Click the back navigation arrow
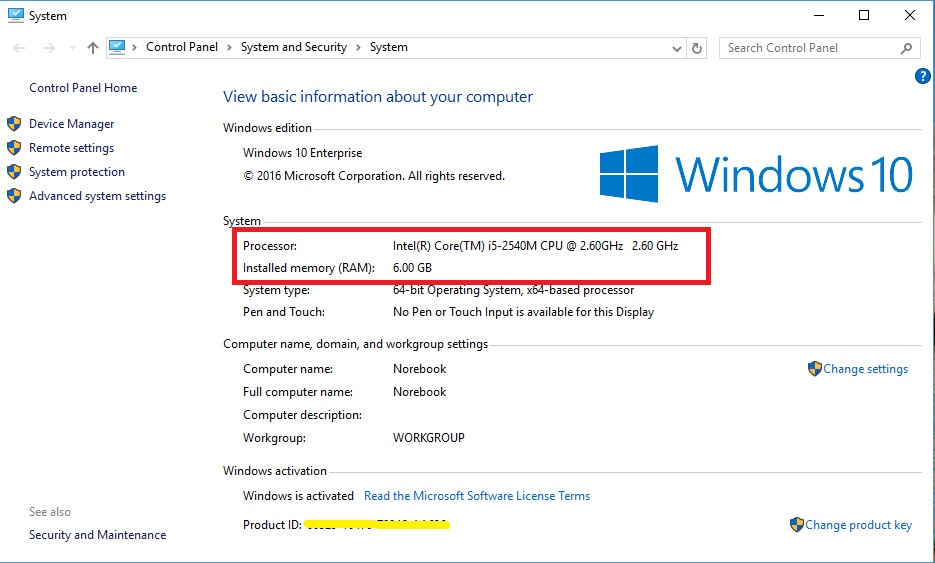 coord(19,48)
